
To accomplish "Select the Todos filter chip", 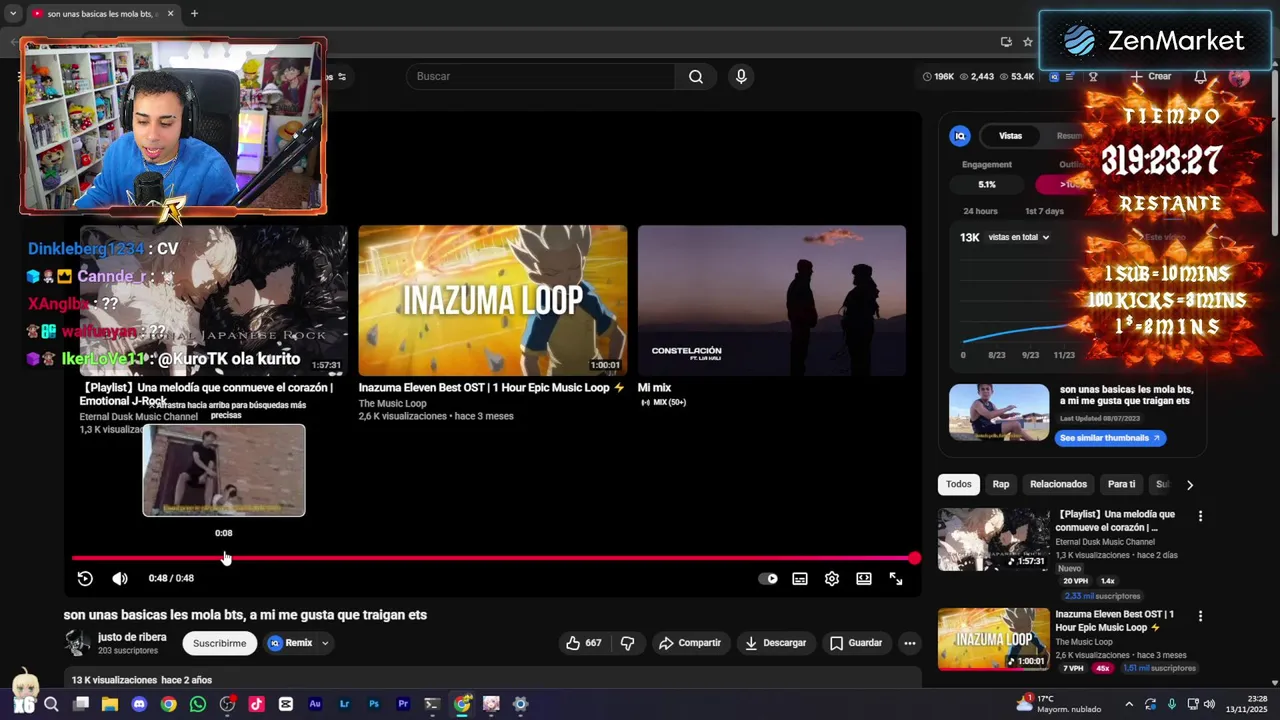I will [x=959, y=484].
